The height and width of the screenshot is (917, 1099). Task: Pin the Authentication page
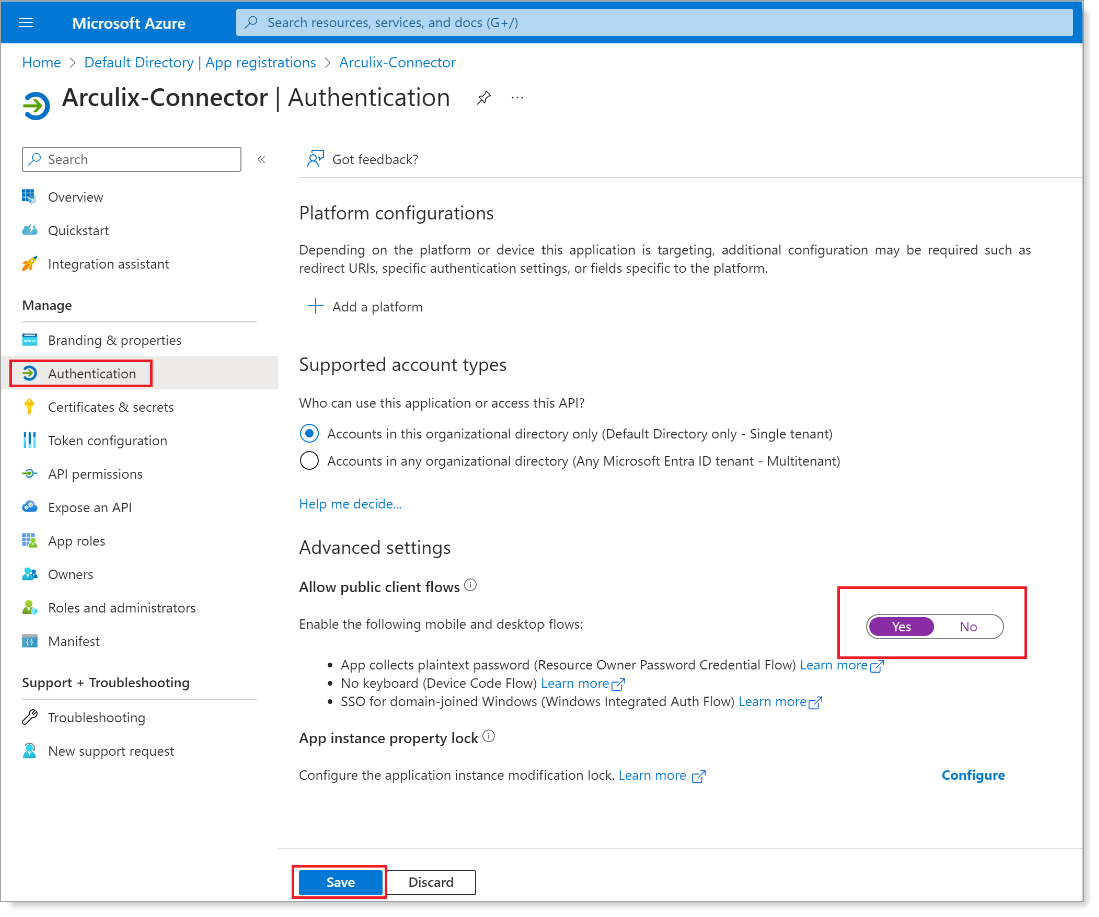tap(484, 98)
